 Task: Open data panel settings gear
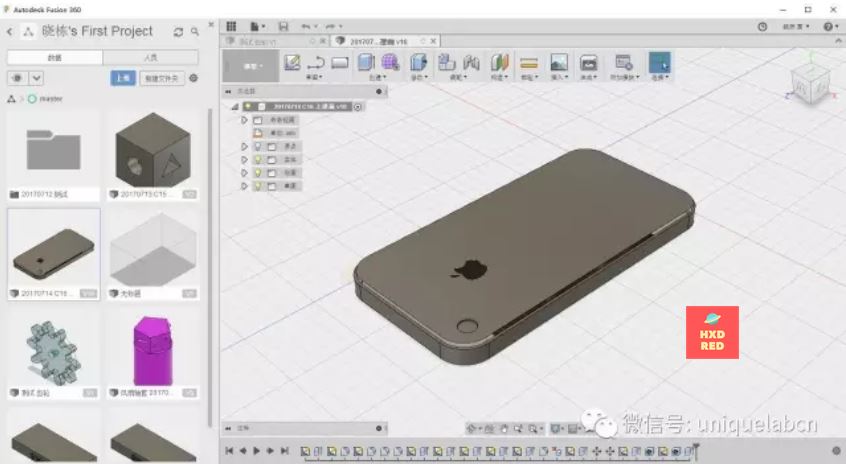pyautogui.click(x=194, y=78)
